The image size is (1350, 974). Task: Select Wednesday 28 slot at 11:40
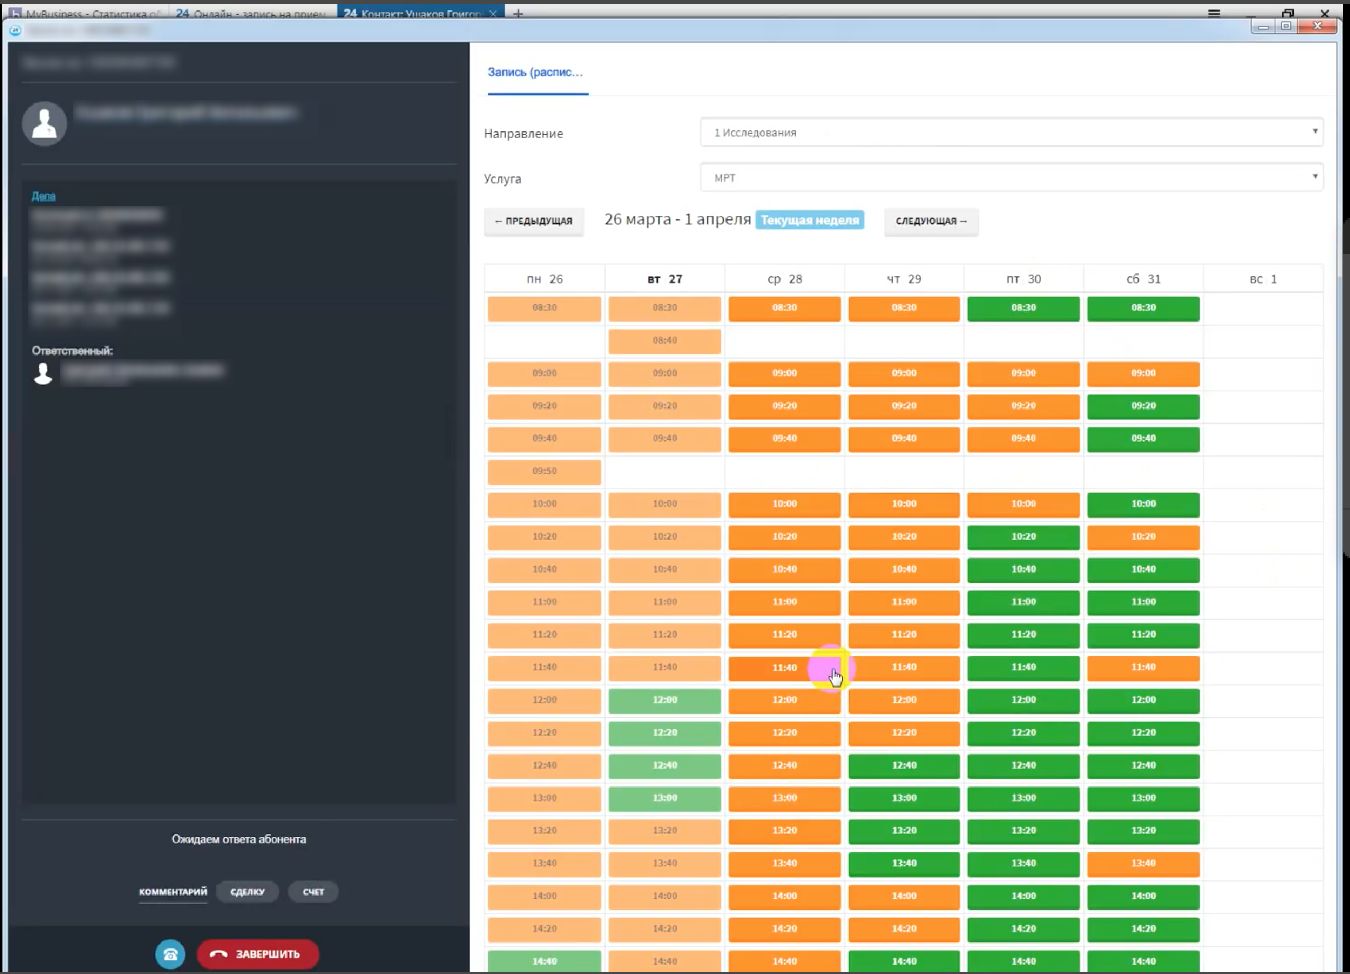785,668
